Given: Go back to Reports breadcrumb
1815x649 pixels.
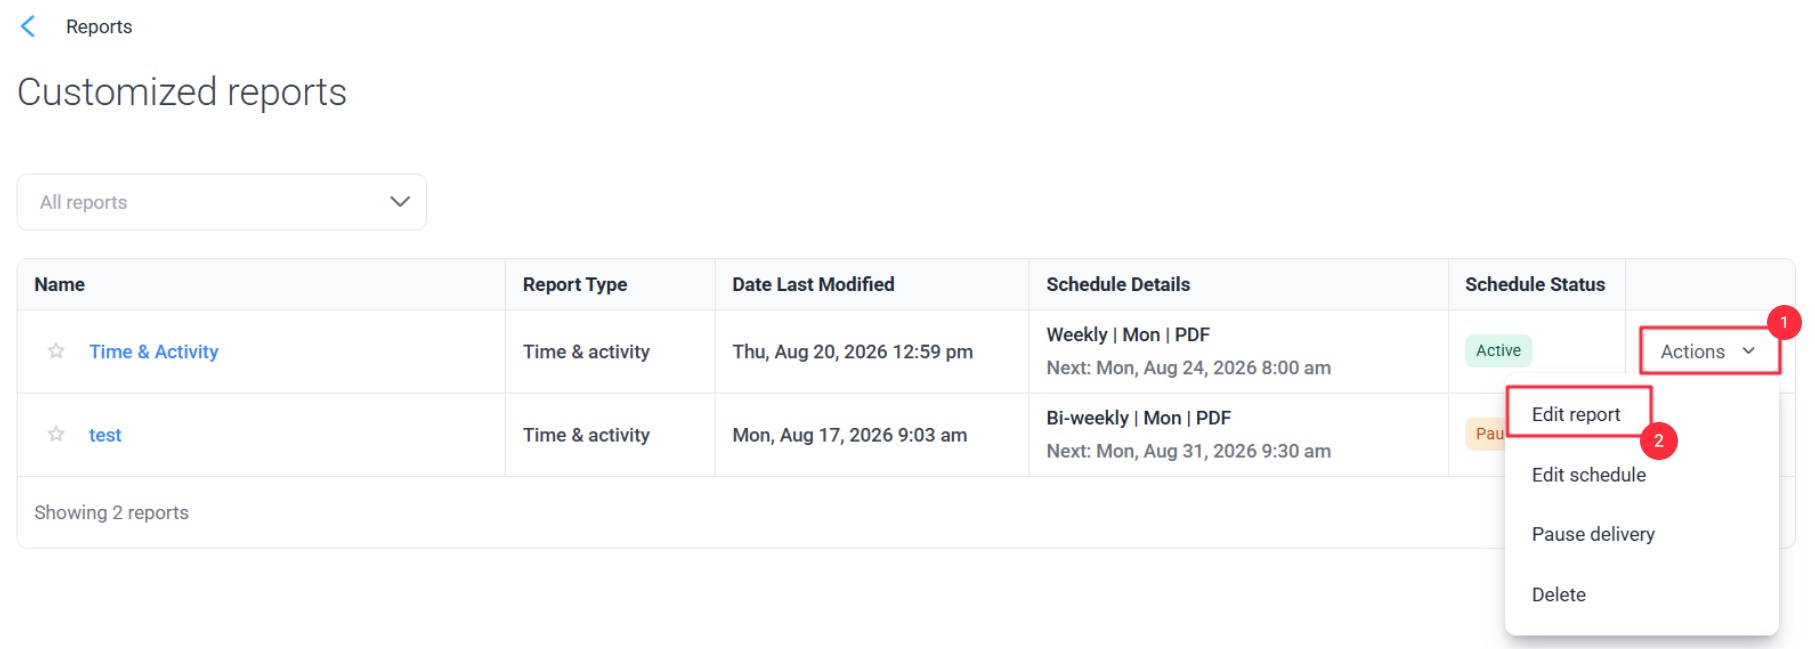Looking at the screenshot, I should coord(99,27).
